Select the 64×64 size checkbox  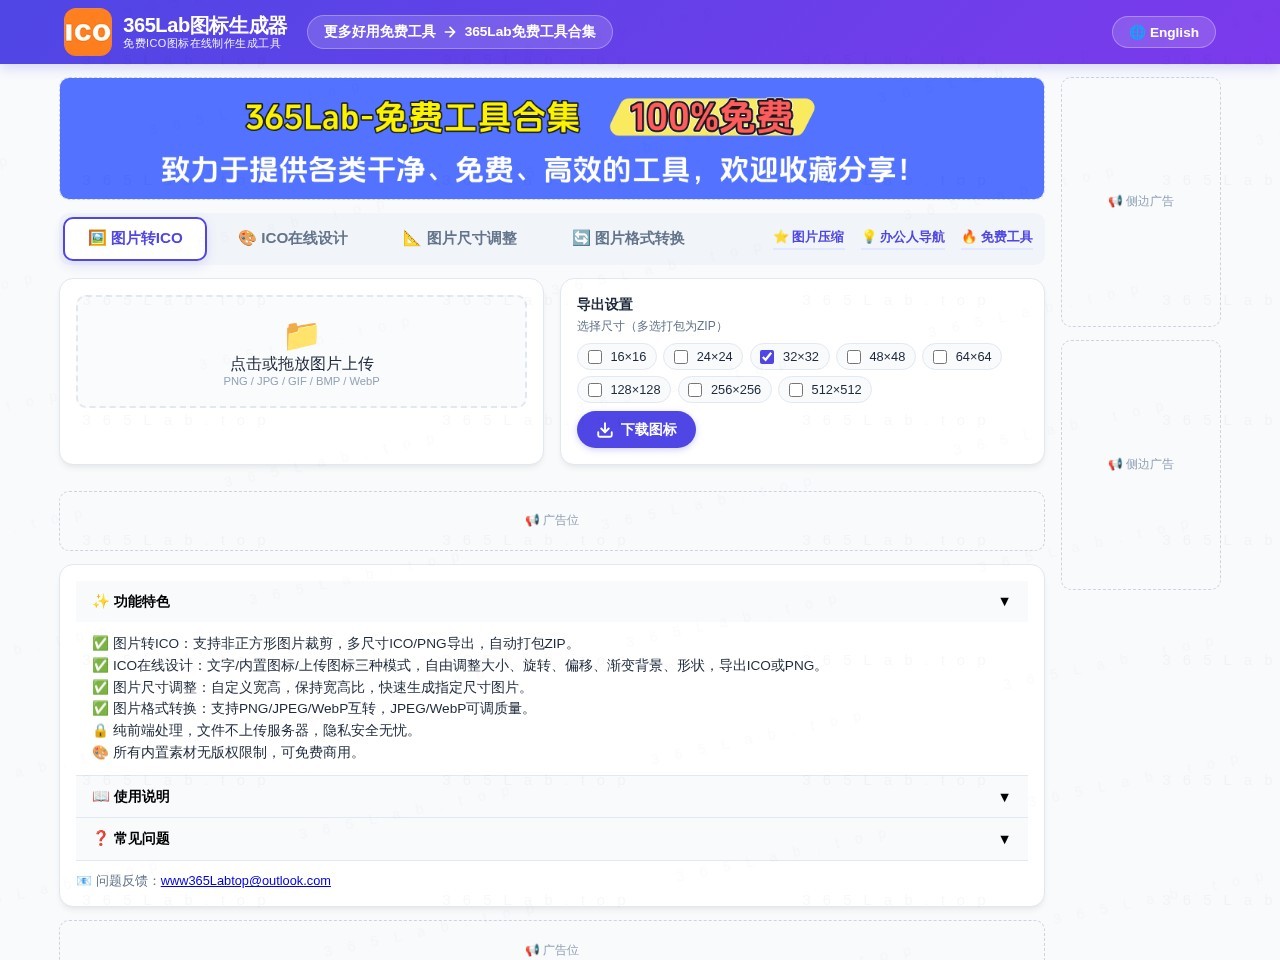tap(940, 357)
